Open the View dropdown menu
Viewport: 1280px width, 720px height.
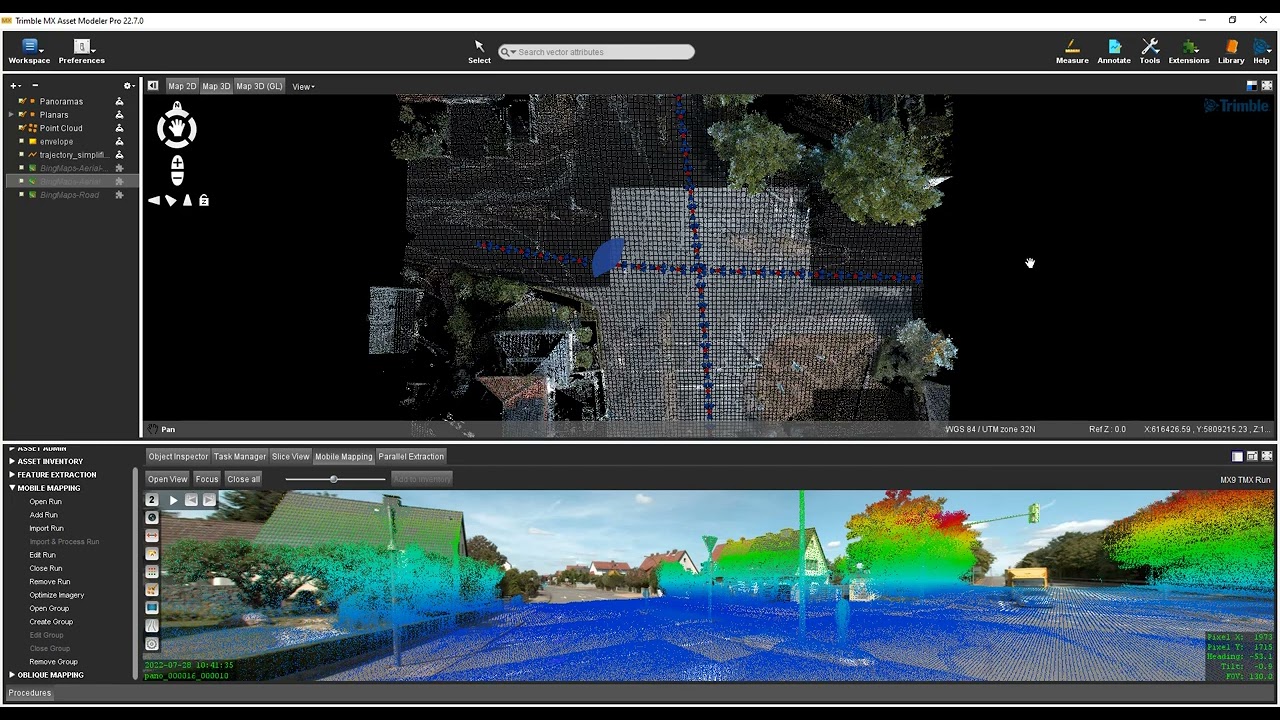303,86
